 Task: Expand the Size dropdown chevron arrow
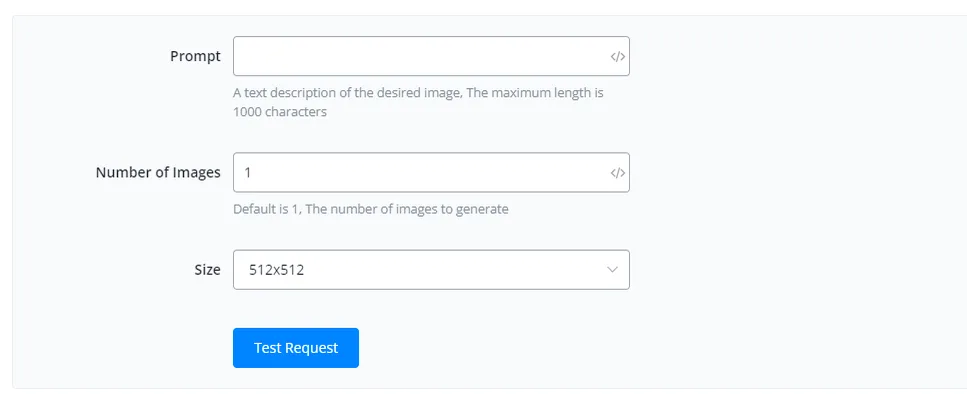point(612,269)
